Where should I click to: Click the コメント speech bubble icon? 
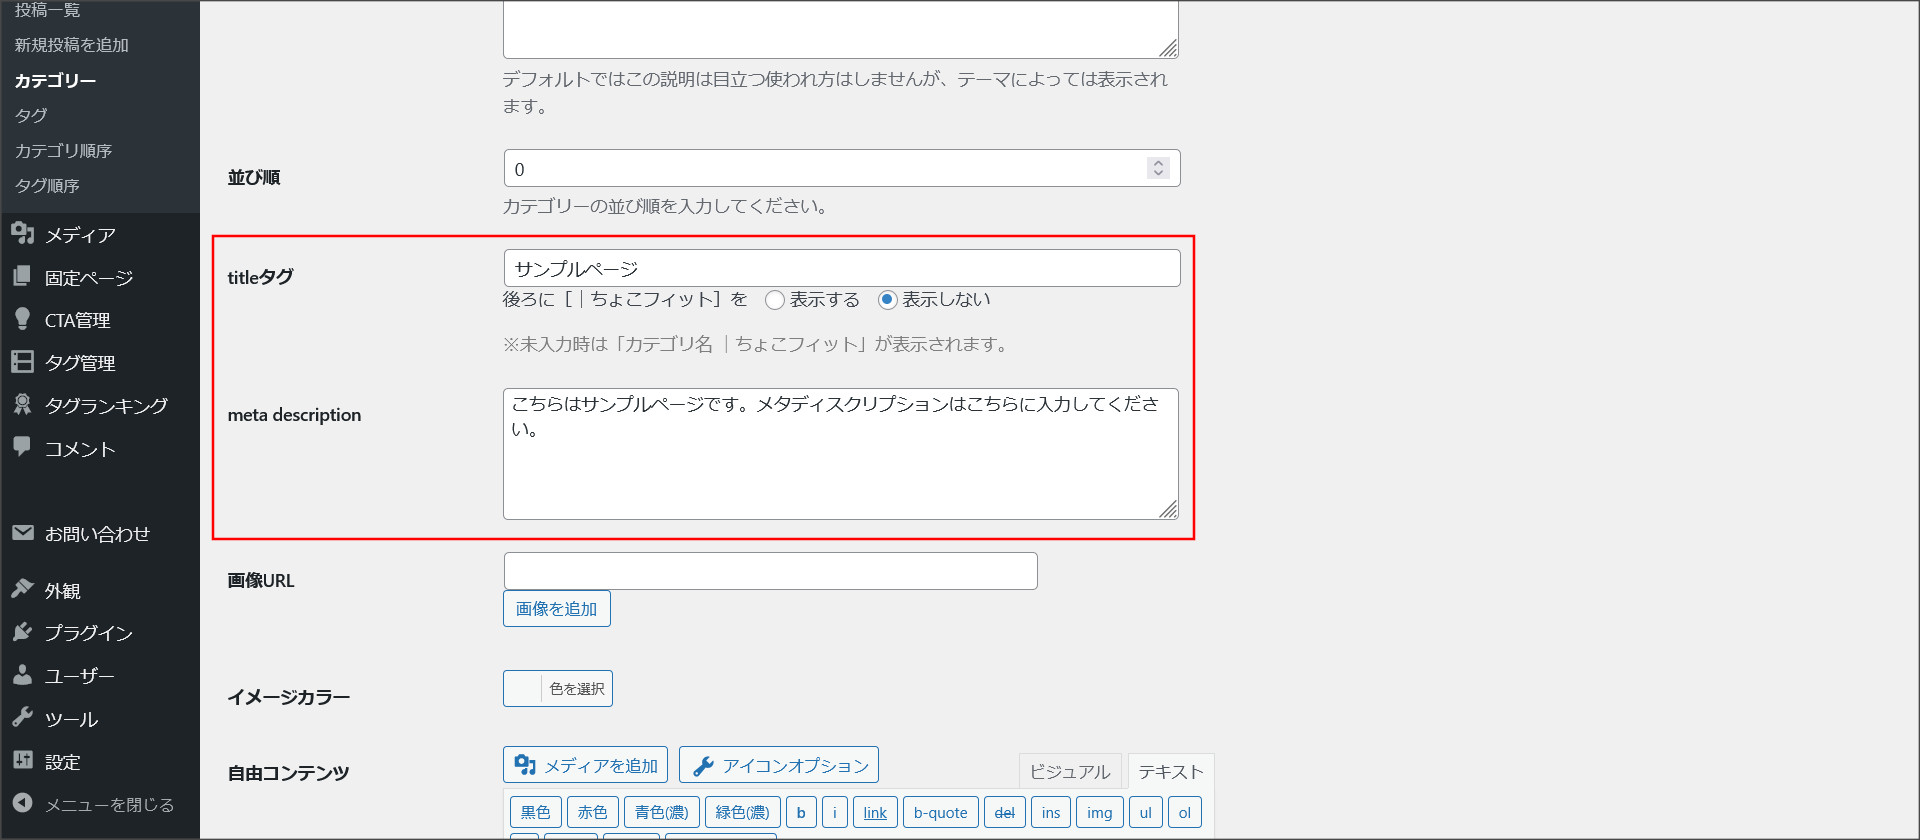(x=23, y=447)
